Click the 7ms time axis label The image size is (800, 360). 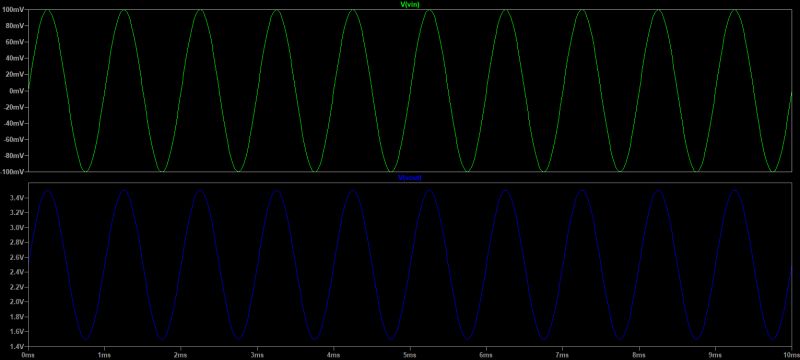point(562,355)
